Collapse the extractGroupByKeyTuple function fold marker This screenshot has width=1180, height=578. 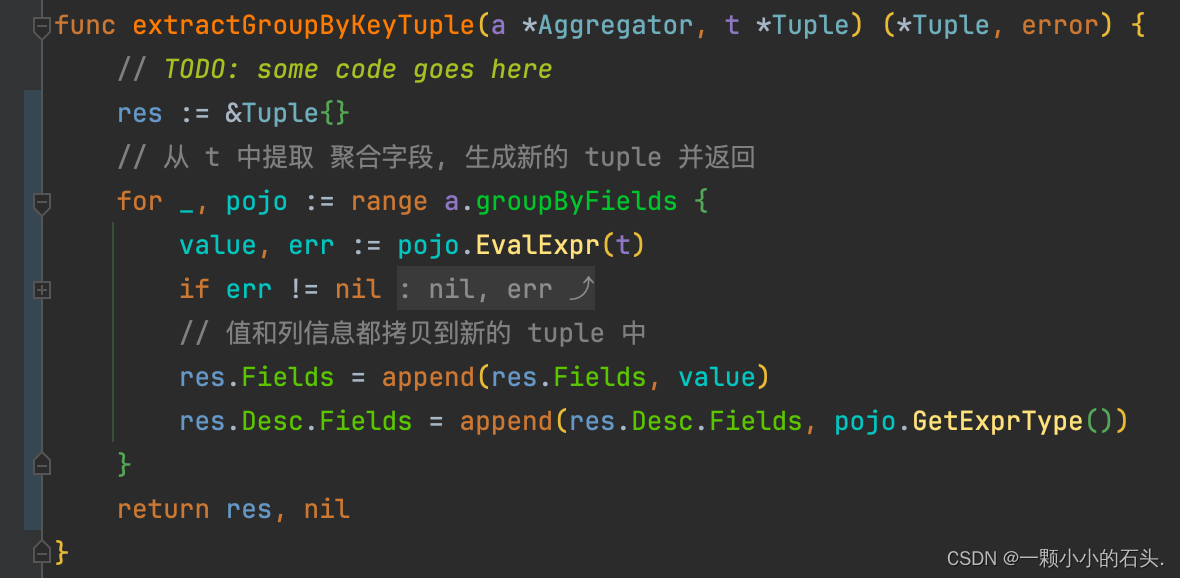pyautogui.click(x=42, y=28)
